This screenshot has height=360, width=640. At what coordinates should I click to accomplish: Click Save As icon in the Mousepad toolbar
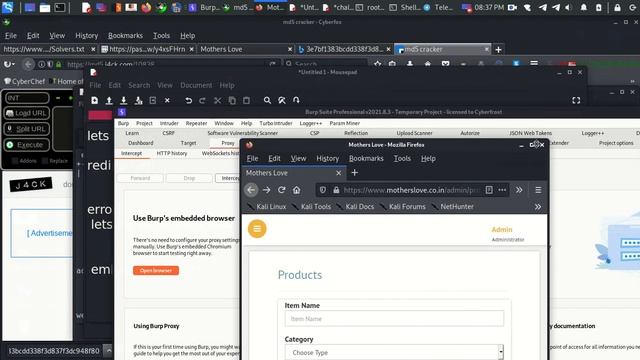tap(138, 100)
